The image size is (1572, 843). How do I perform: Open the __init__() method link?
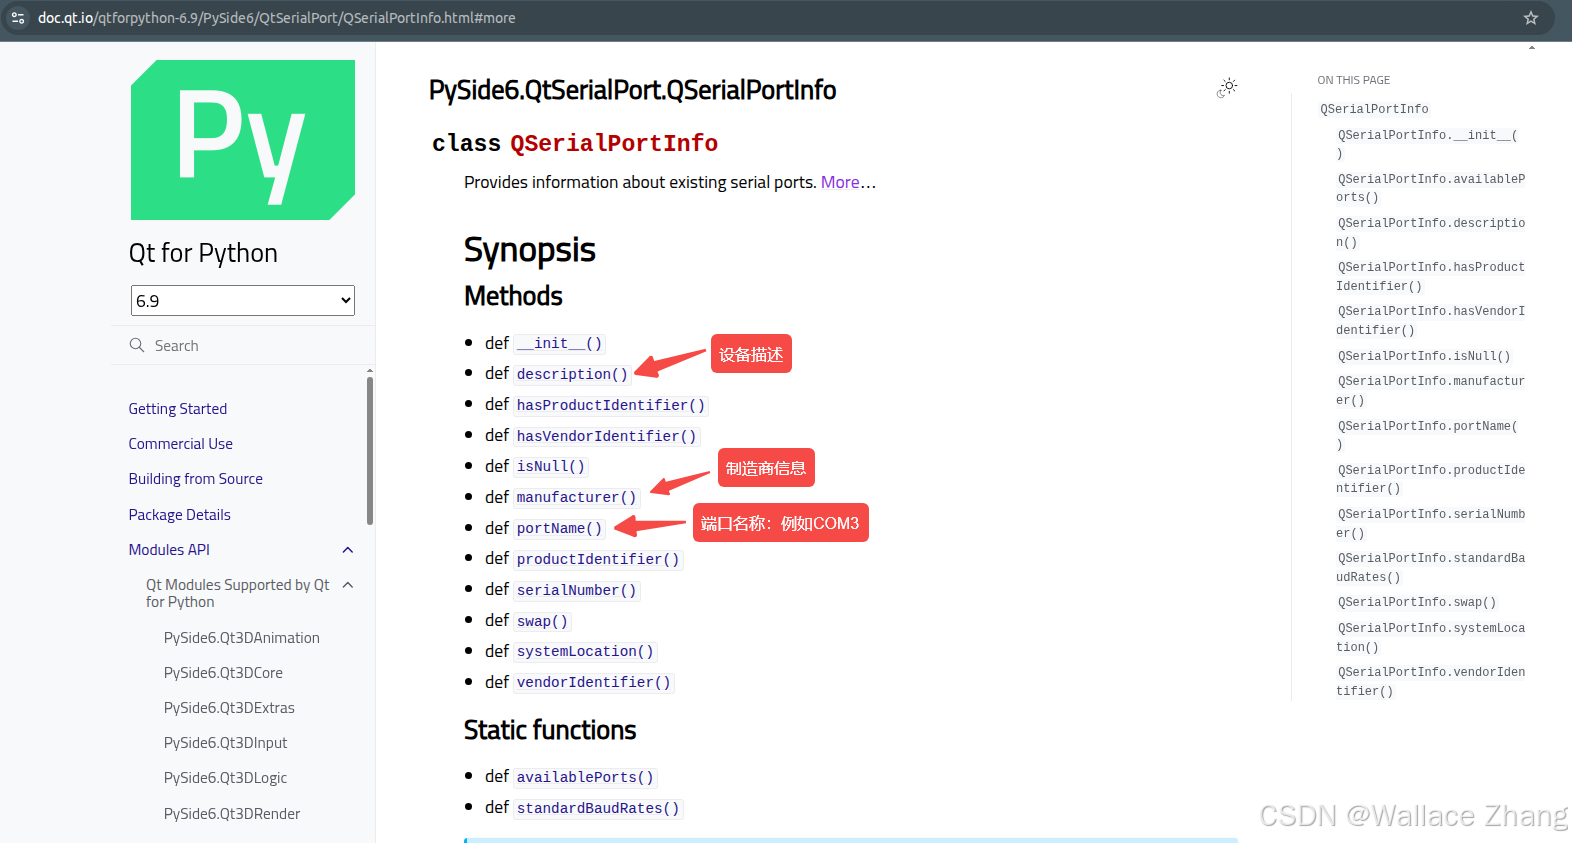coord(559,343)
